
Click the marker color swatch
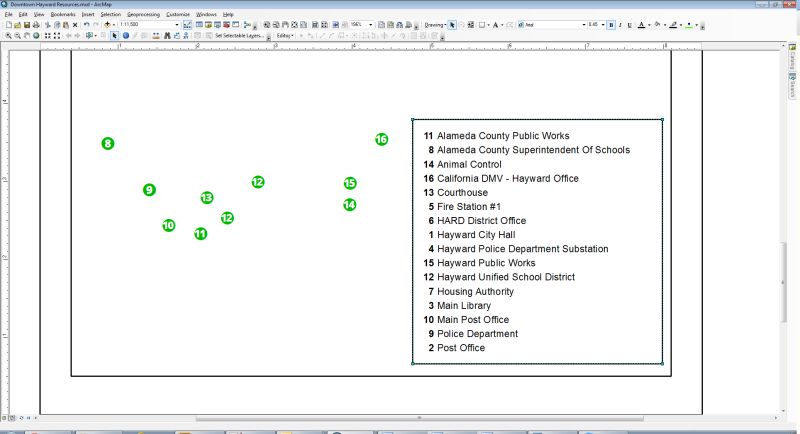pos(689,24)
